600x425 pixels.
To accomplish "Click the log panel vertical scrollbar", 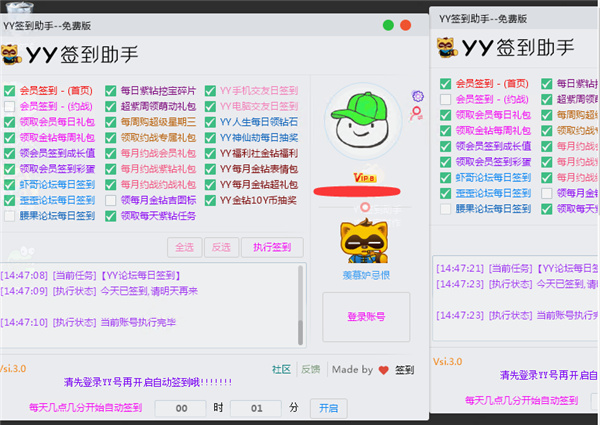I will tap(300, 306).
